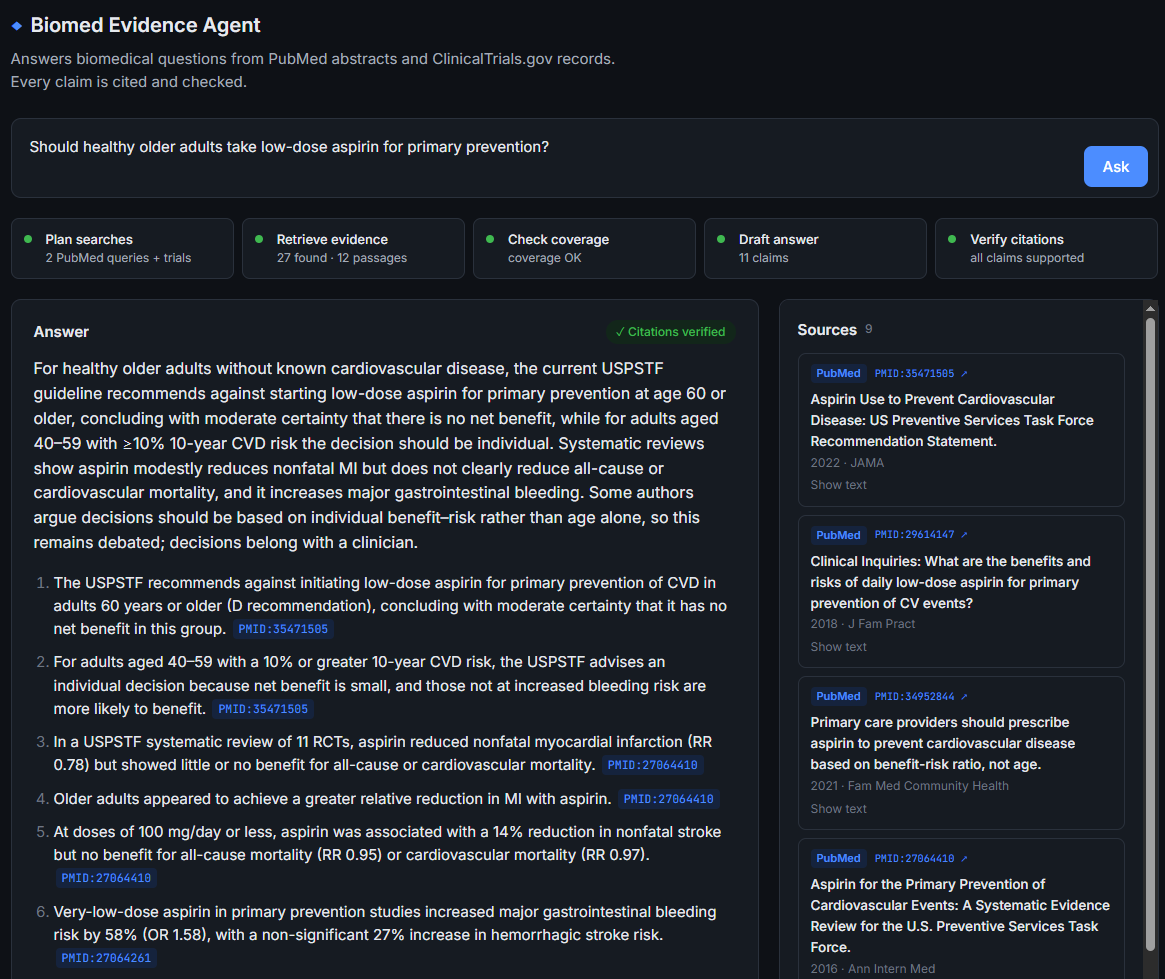Click the Citations verified badge

671,332
